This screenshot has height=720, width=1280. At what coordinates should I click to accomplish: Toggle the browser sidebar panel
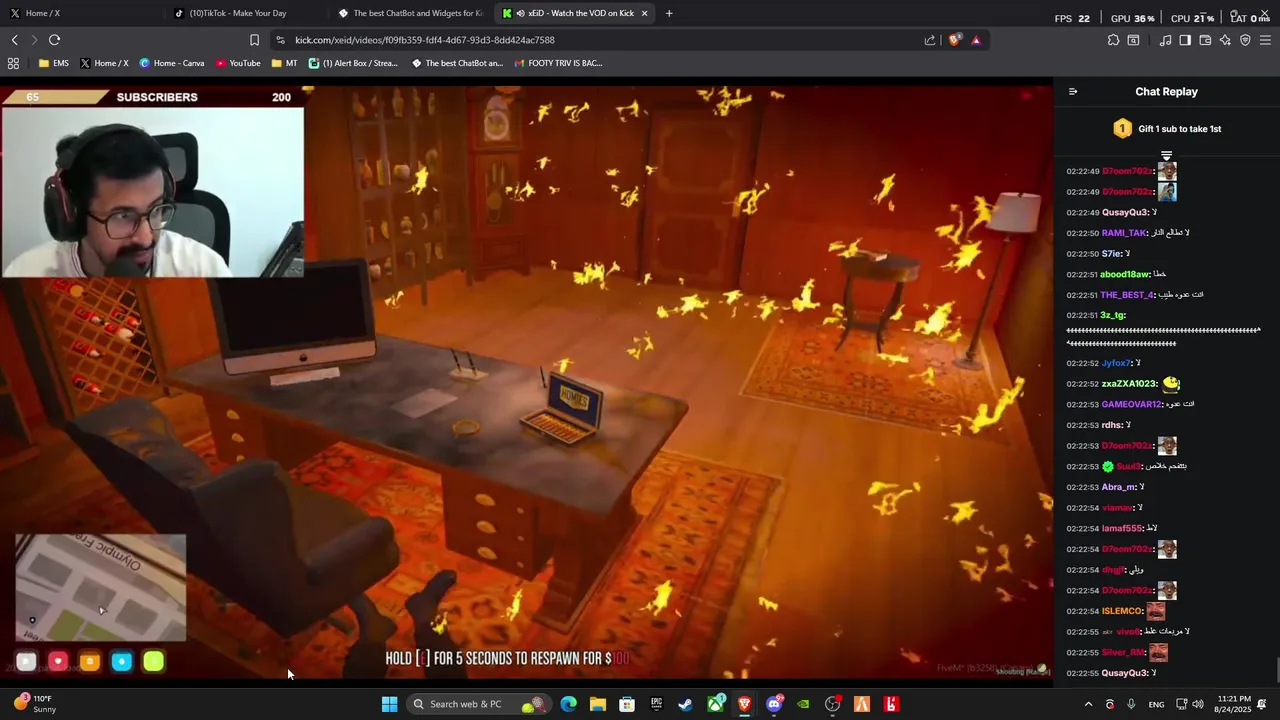coord(1185,40)
